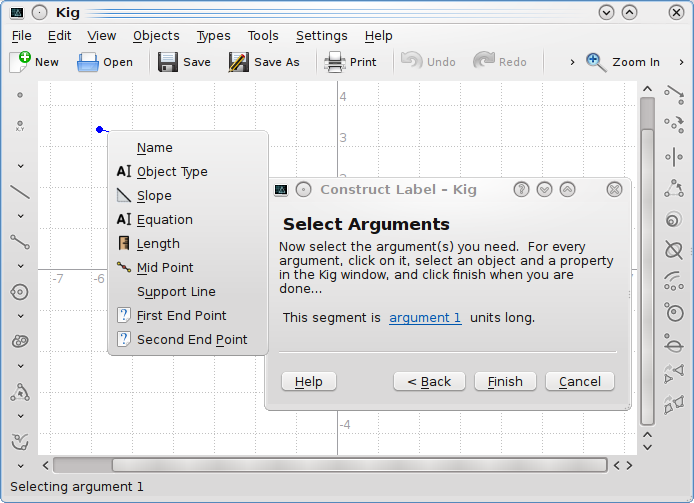The image size is (694, 503).
Task: Click the vertical scrollbar up arrow
Action: click(x=648, y=89)
